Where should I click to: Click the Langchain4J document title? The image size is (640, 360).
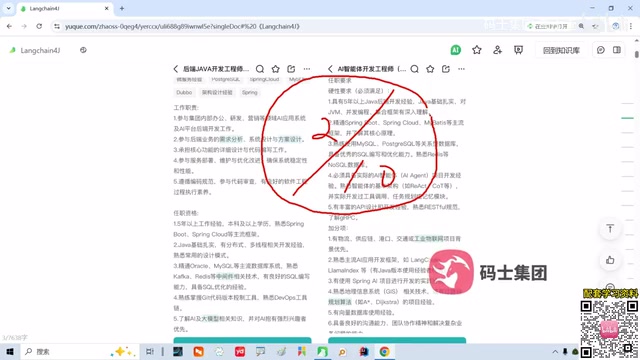40,50
